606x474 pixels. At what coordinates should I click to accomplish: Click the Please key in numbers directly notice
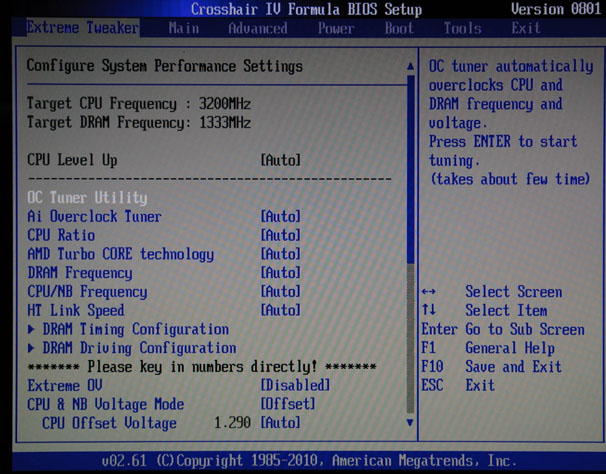click(x=202, y=367)
